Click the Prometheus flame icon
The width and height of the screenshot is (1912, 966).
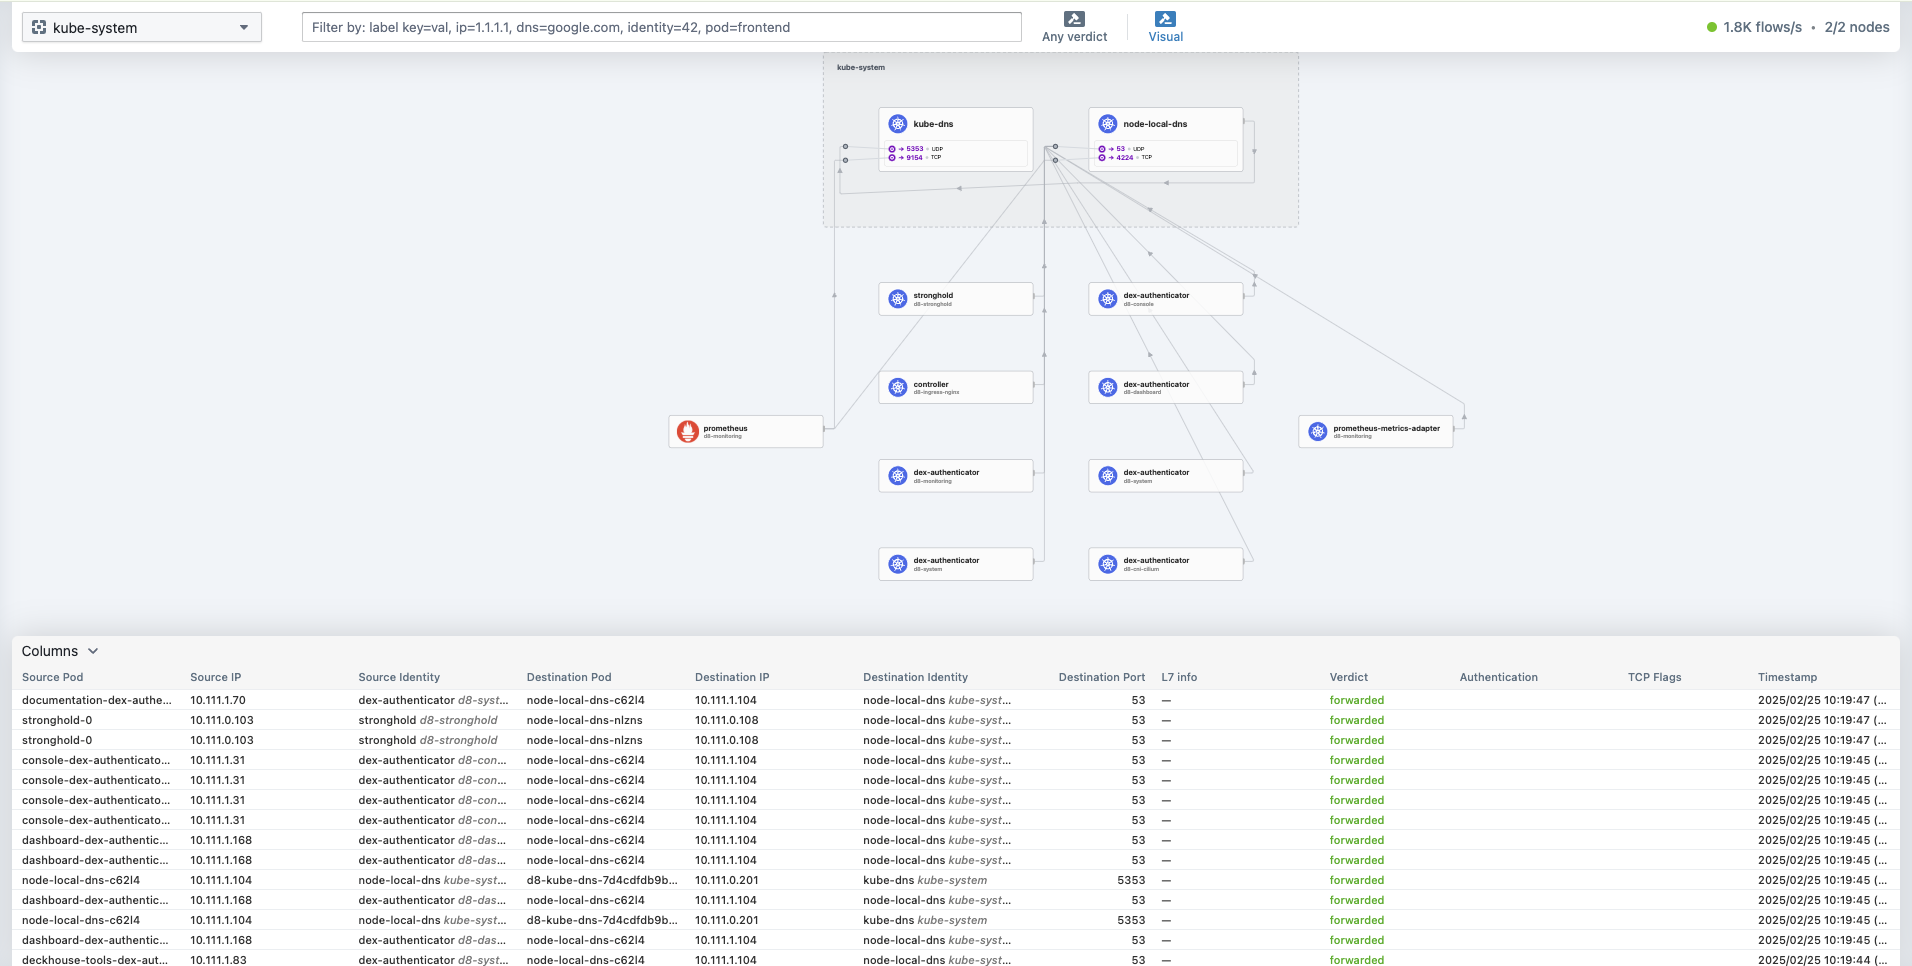687,431
